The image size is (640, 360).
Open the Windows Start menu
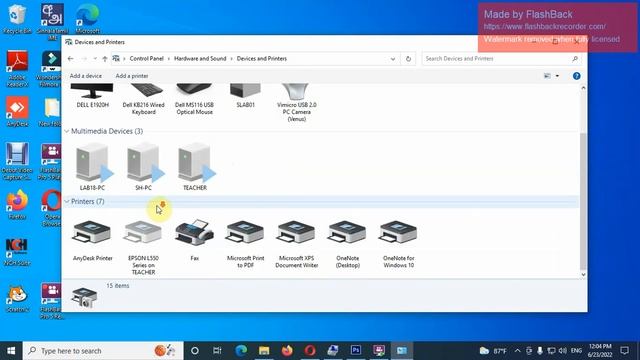(x=11, y=351)
